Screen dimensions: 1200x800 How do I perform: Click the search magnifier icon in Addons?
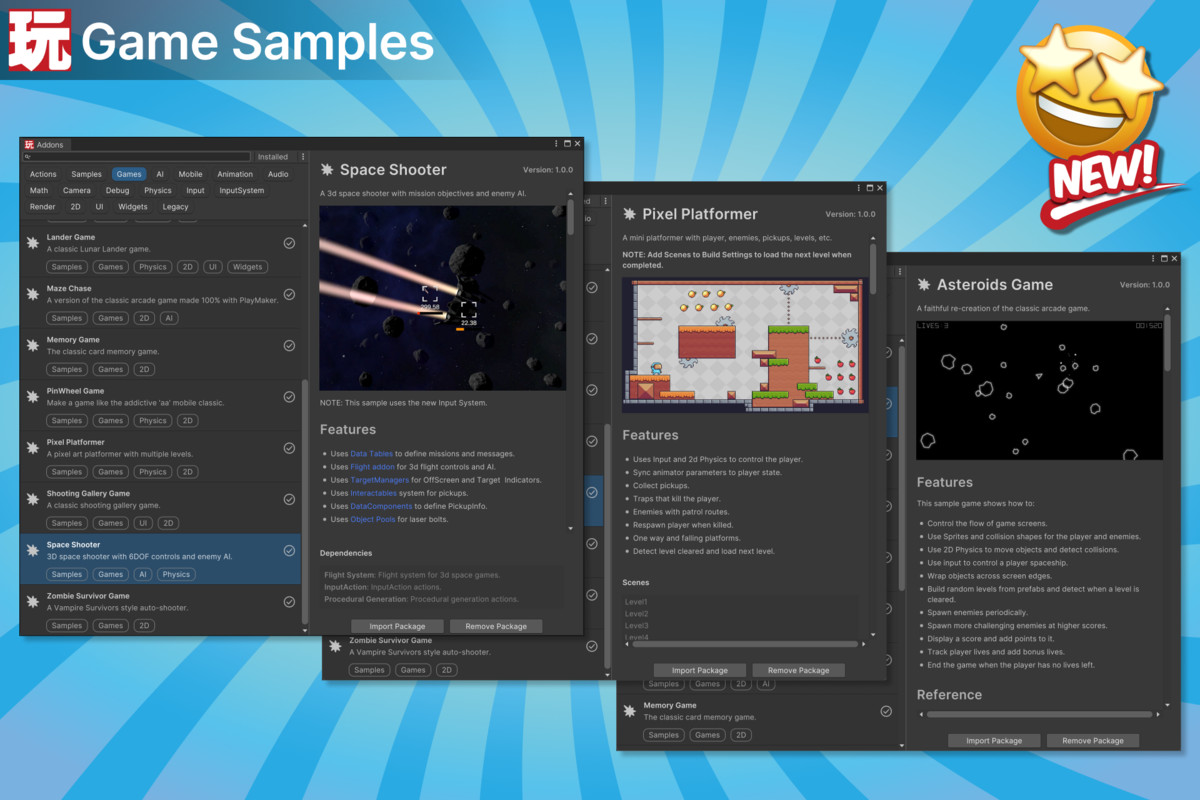[x=28, y=157]
